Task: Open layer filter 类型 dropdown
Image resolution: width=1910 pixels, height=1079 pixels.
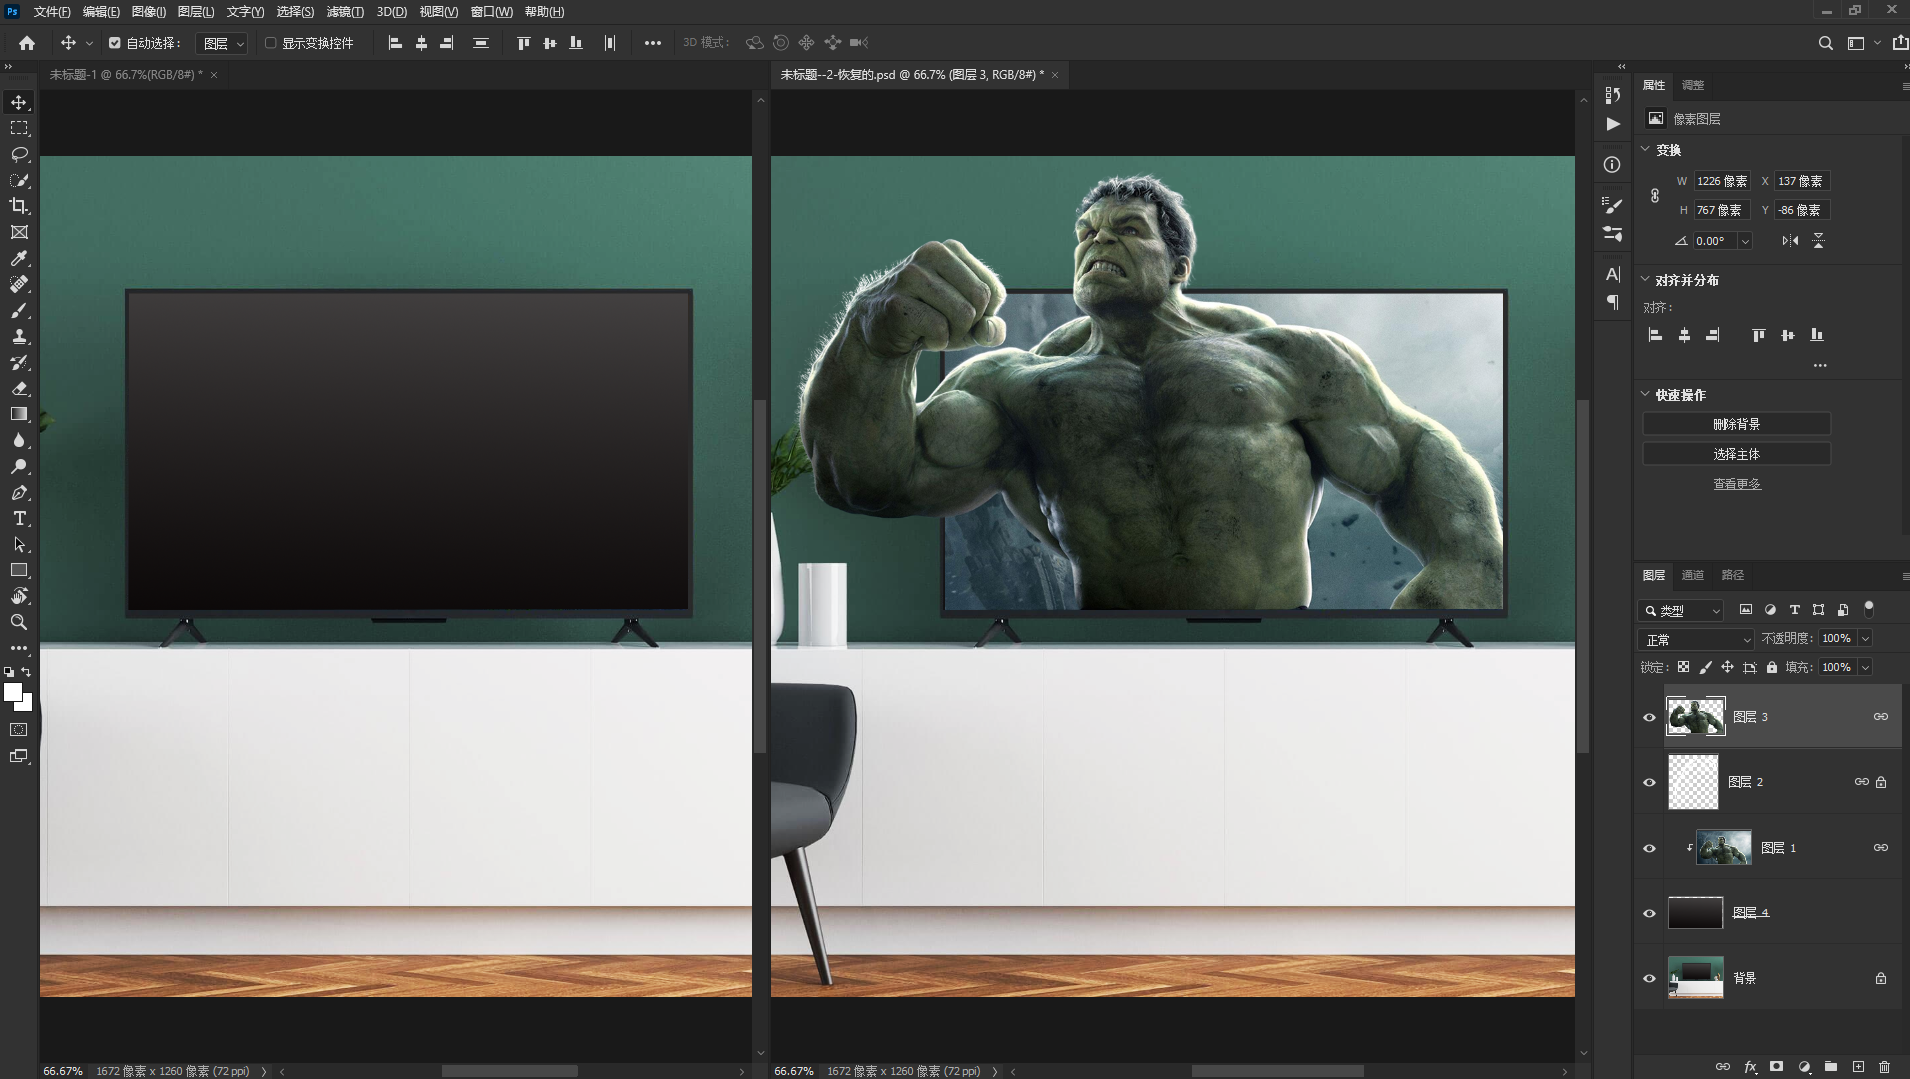Action: 1682,610
